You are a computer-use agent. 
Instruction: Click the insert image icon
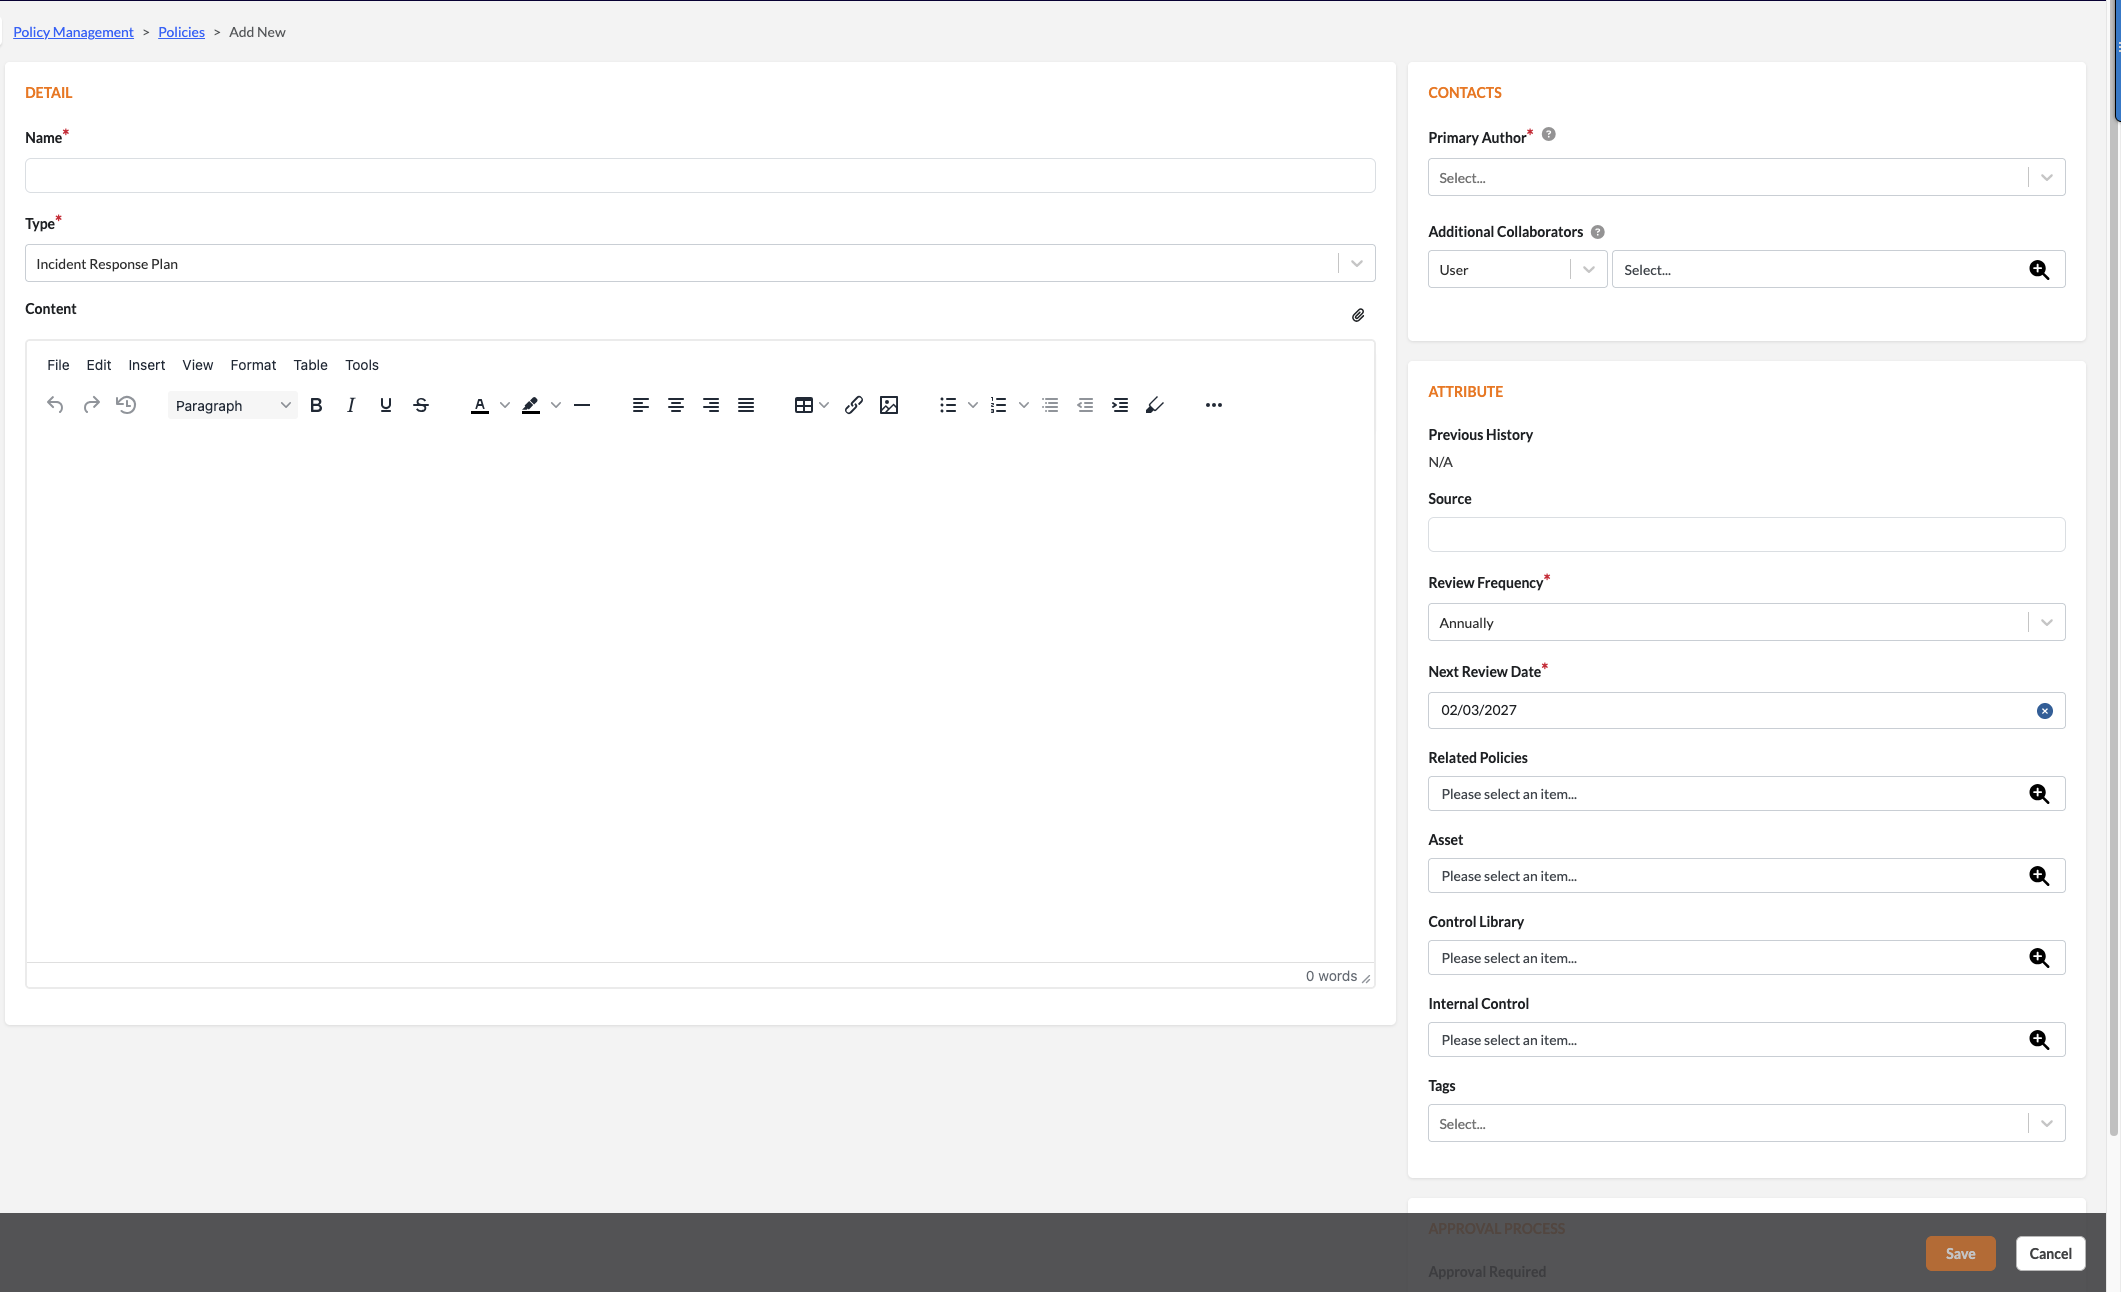[x=888, y=405]
